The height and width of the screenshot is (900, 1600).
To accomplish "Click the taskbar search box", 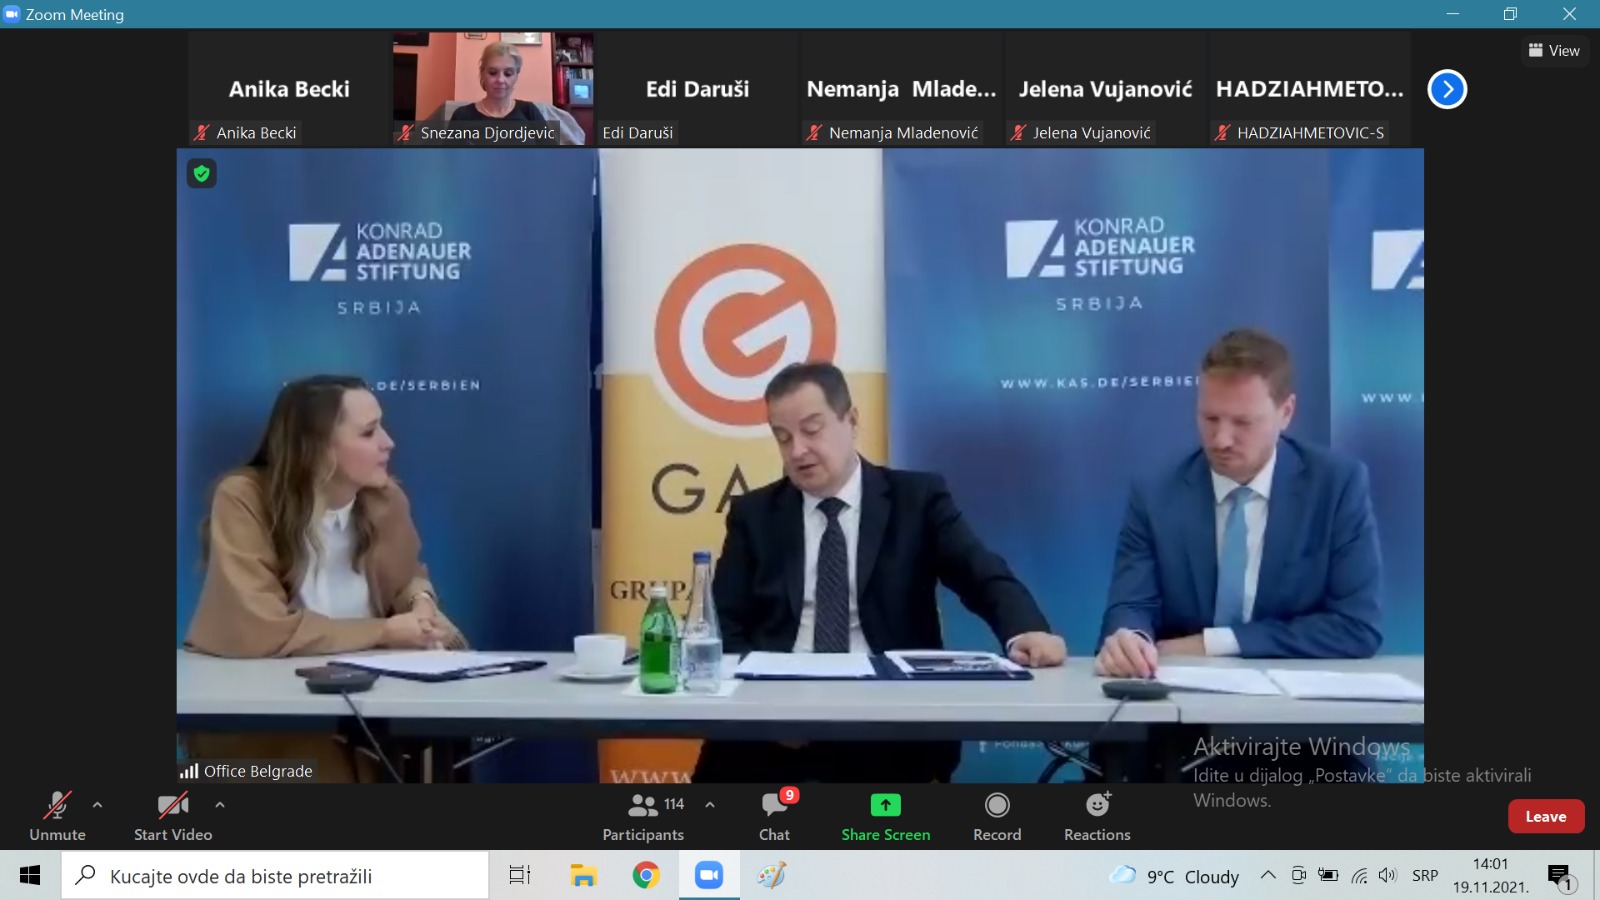I will [275, 876].
